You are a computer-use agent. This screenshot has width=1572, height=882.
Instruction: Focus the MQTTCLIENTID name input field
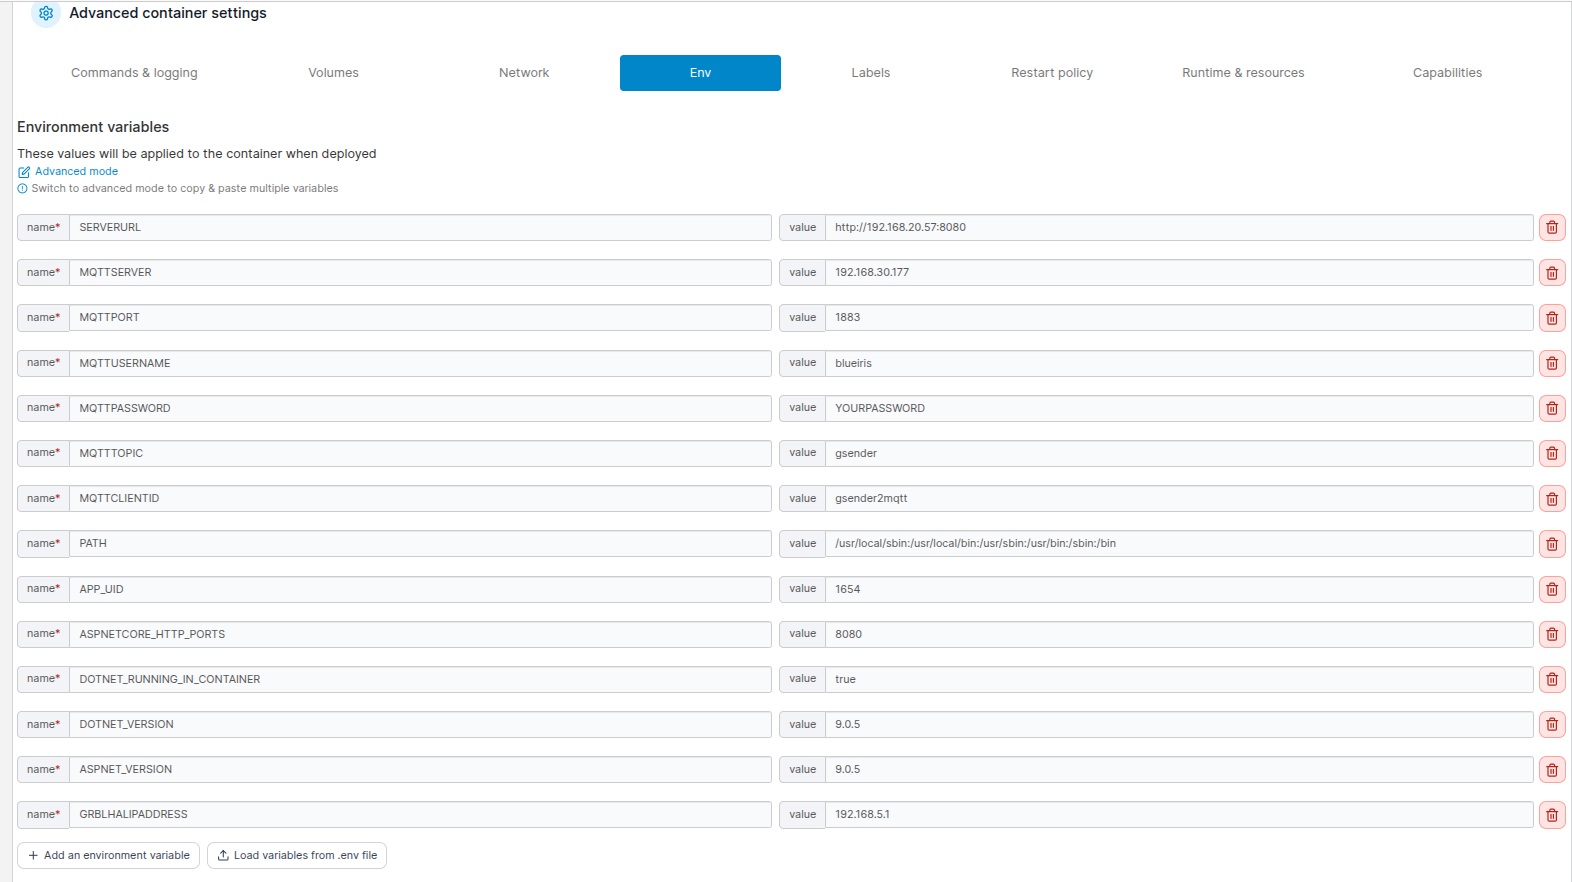pyautogui.click(x=420, y=498)
